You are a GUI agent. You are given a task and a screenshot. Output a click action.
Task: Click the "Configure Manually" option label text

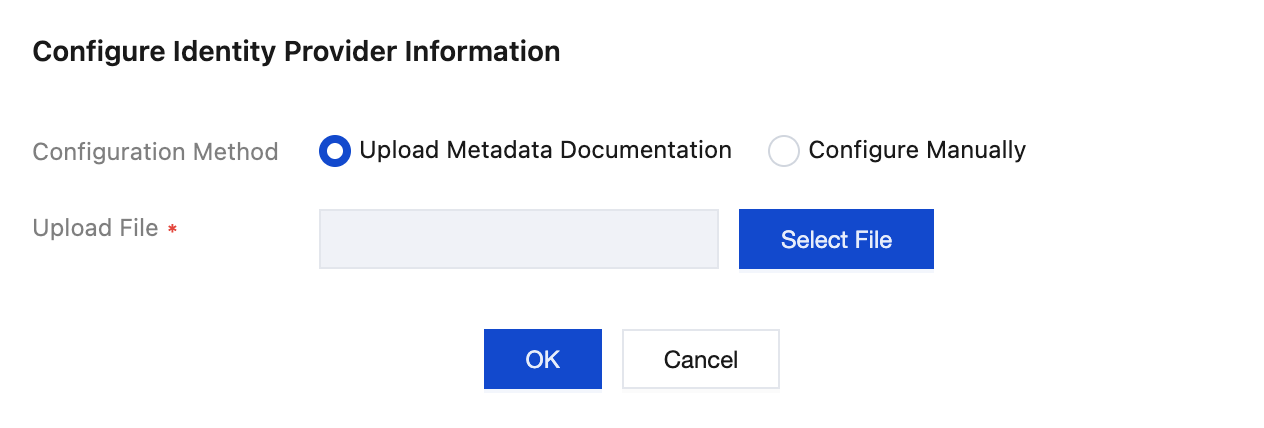click(x=917, y=150)
